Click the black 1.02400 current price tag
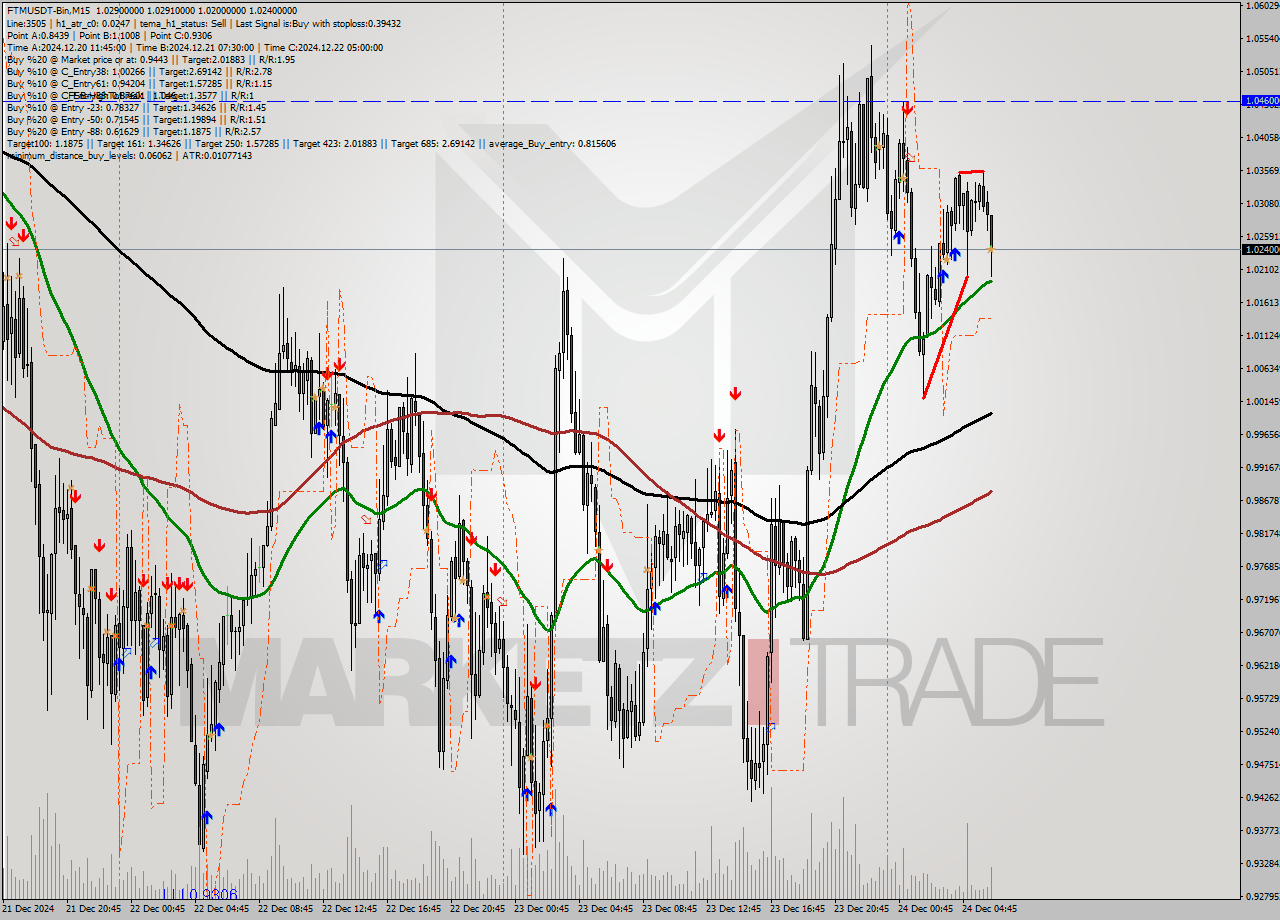This screenshot has width=1280, height=920. click(1260, 248)
